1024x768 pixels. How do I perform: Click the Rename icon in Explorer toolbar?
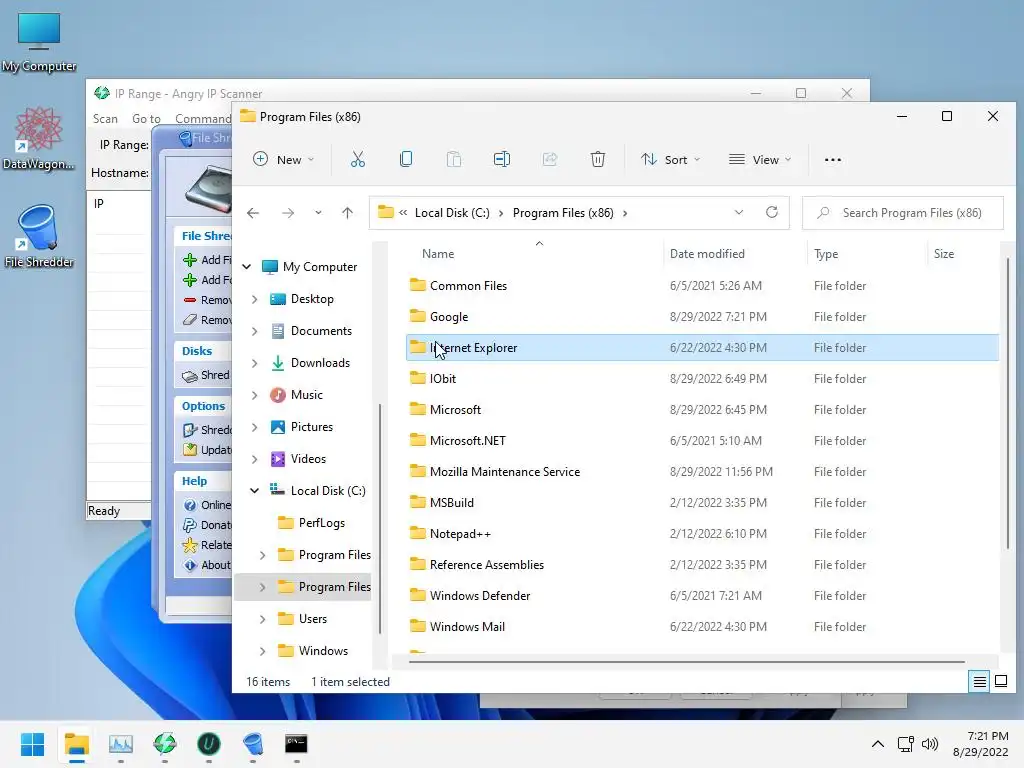pos(502,159)
